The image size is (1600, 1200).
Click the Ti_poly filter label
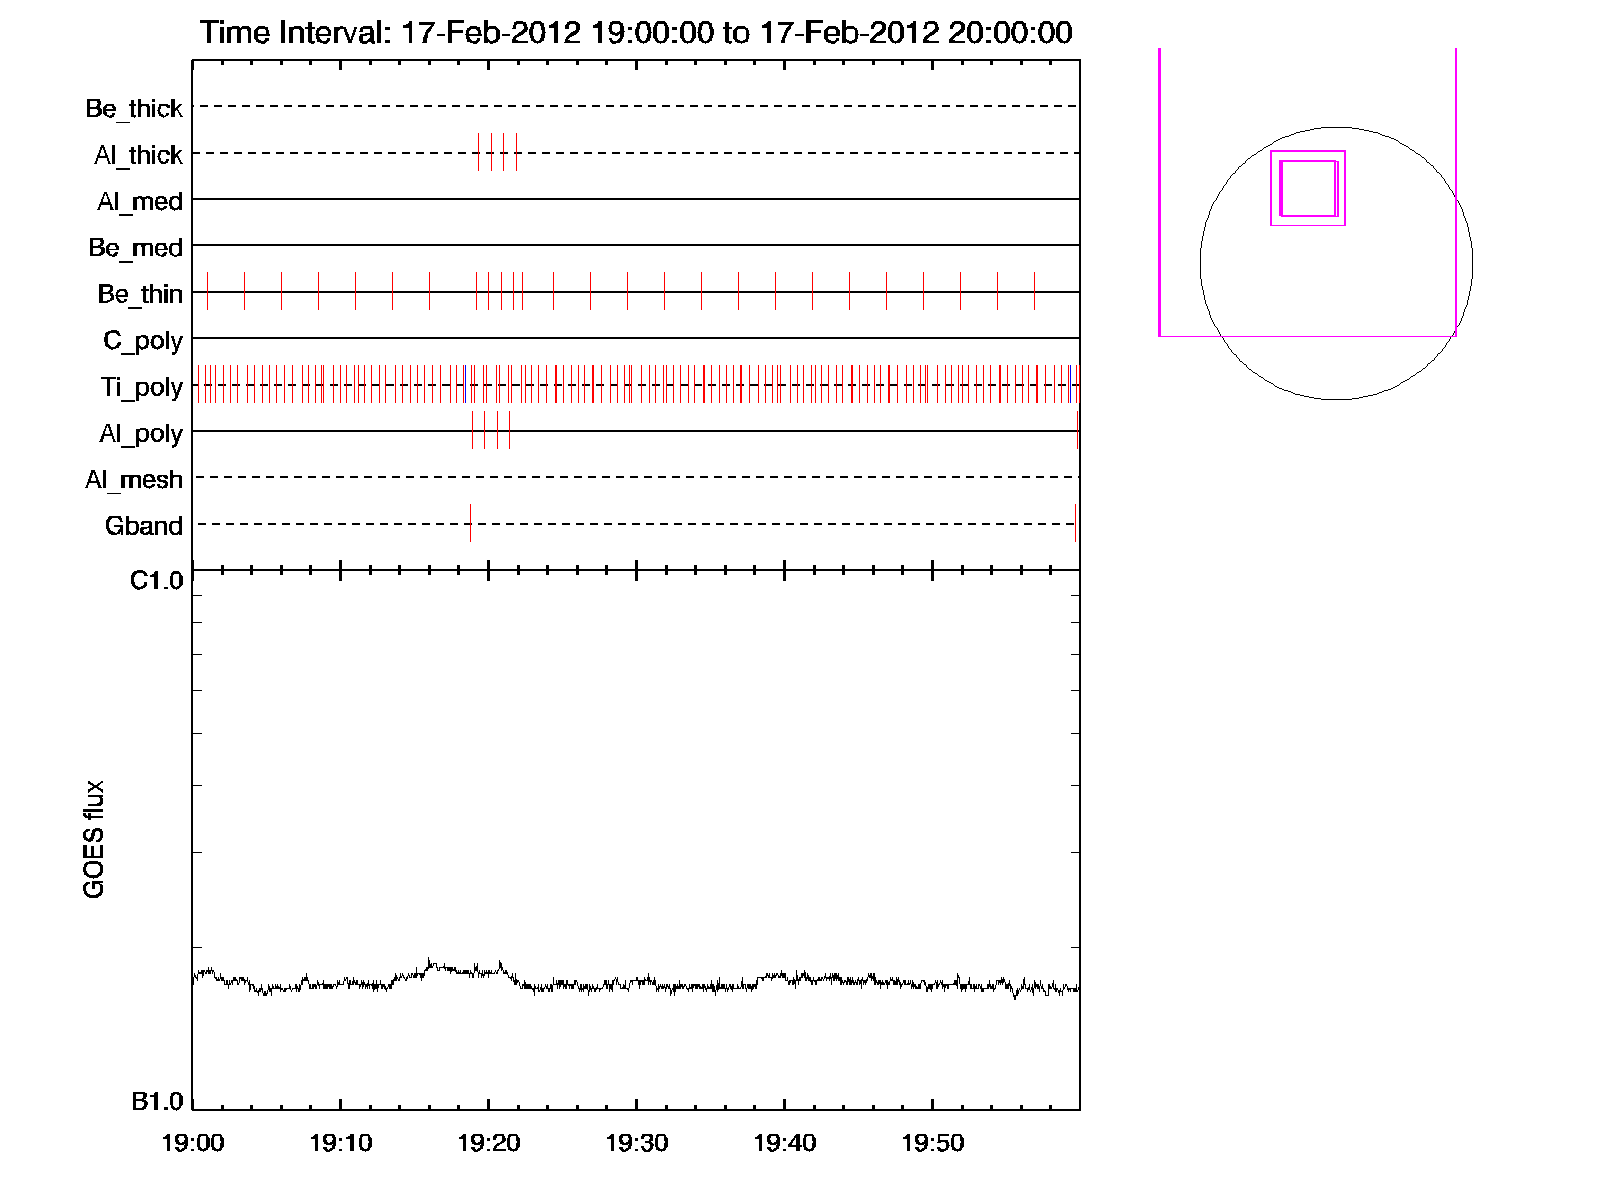coord(141,387)
